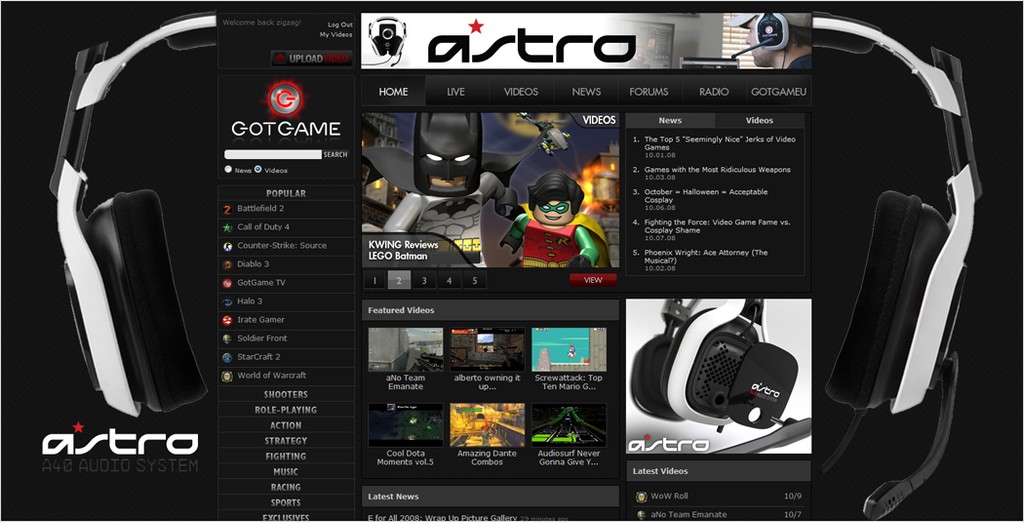Open the GOTGAMEU navigation tab
Image resolution: width=1024 pixels, height=522 pixels.
click(x=778, y=91)
